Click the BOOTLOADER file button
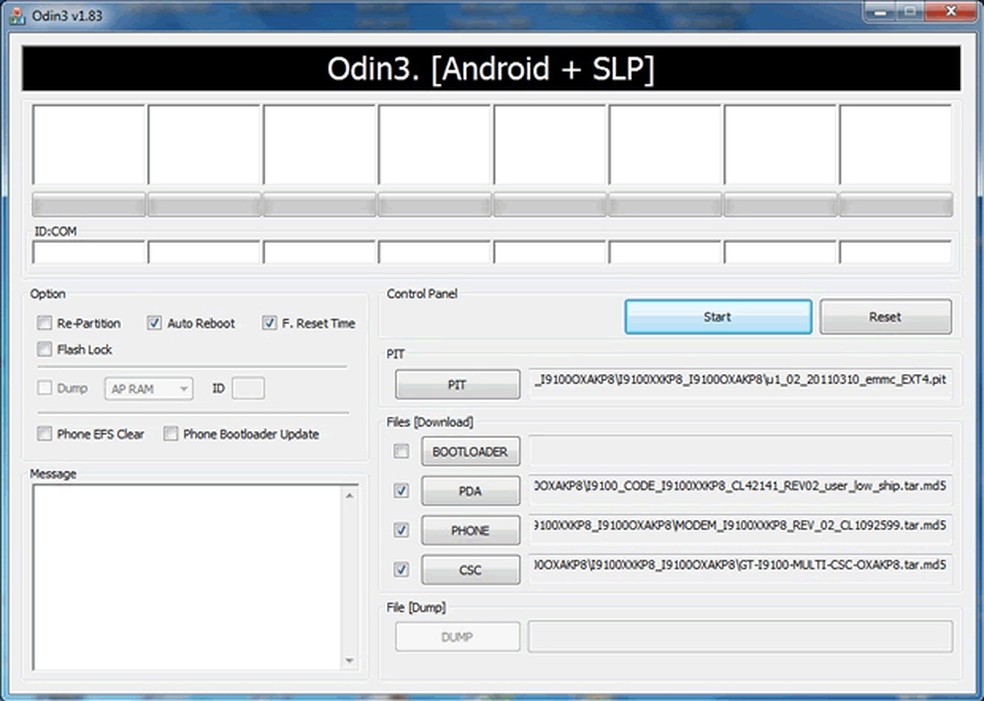 pos(470,451)
